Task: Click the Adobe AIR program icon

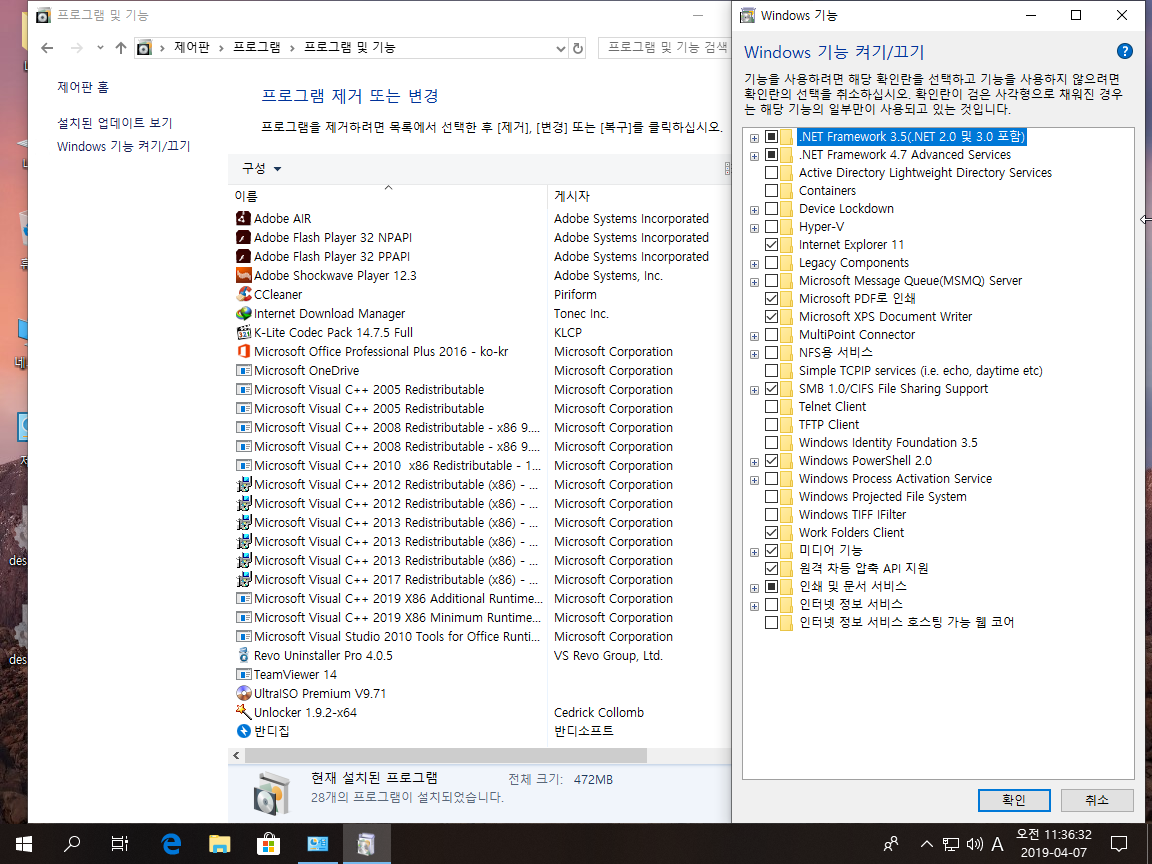Action: 243,218
